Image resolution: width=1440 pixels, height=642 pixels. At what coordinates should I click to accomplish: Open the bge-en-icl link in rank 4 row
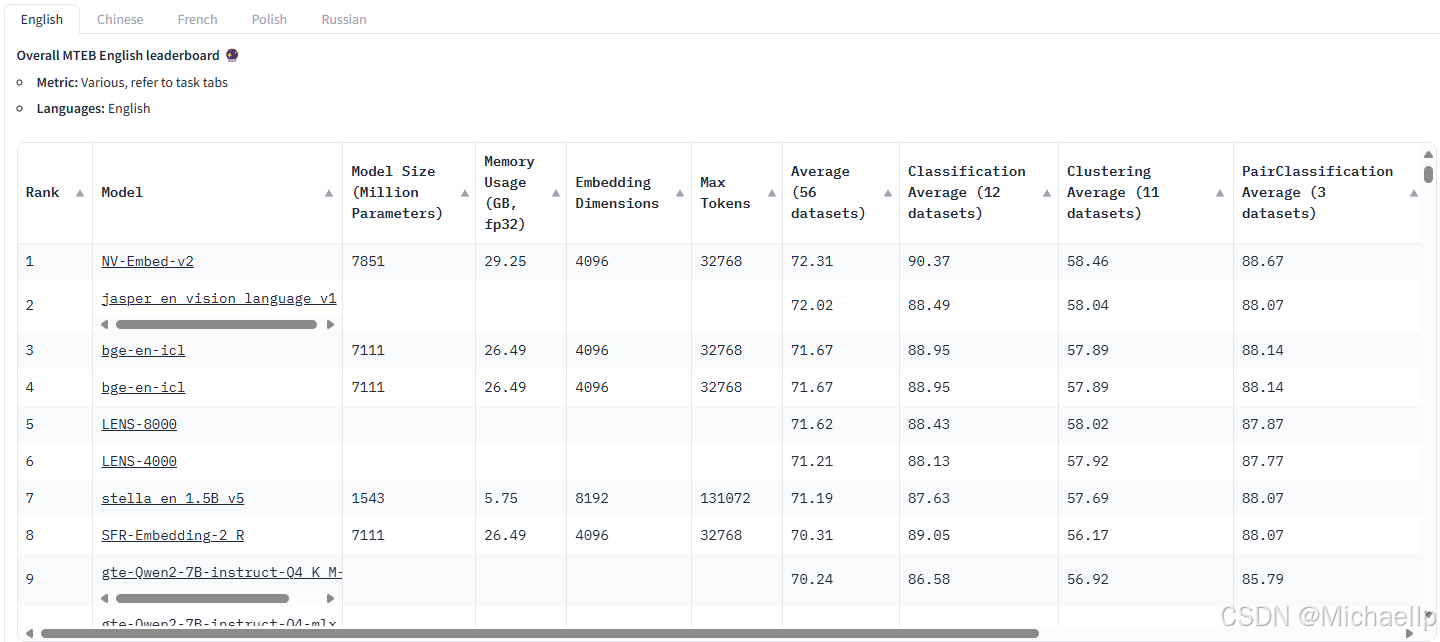coord(143,387)
